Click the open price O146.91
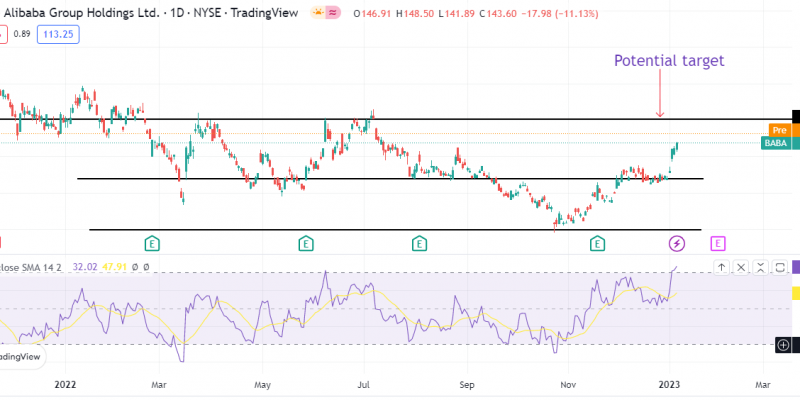The image size is (800, 400). pyautogui.click(x=372, y=14)
